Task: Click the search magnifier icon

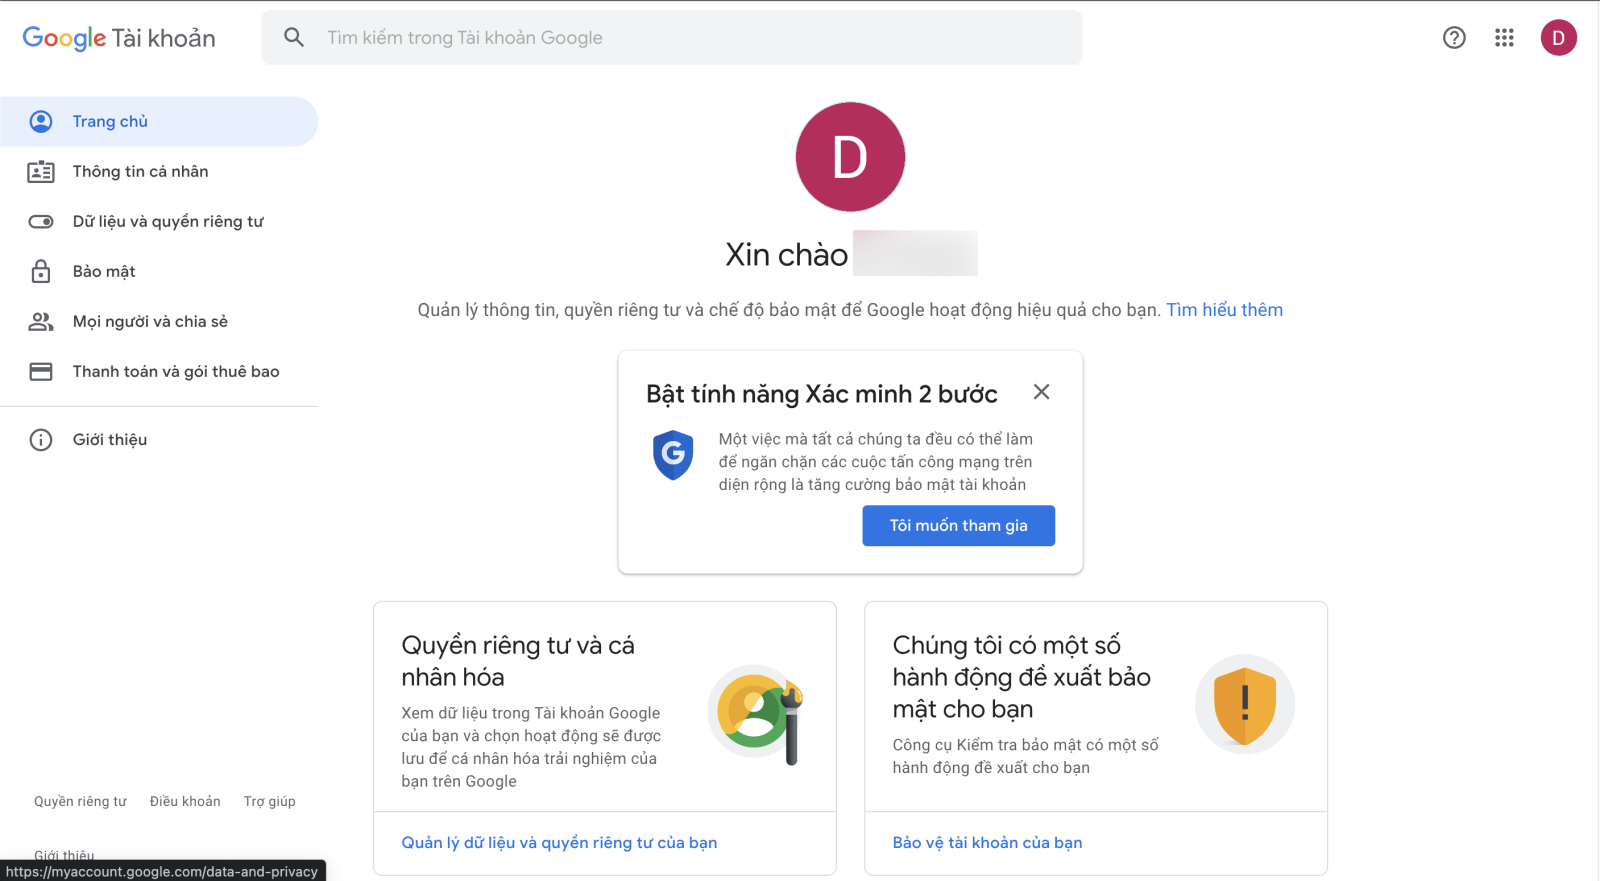Action: click(x=294, y=37)
